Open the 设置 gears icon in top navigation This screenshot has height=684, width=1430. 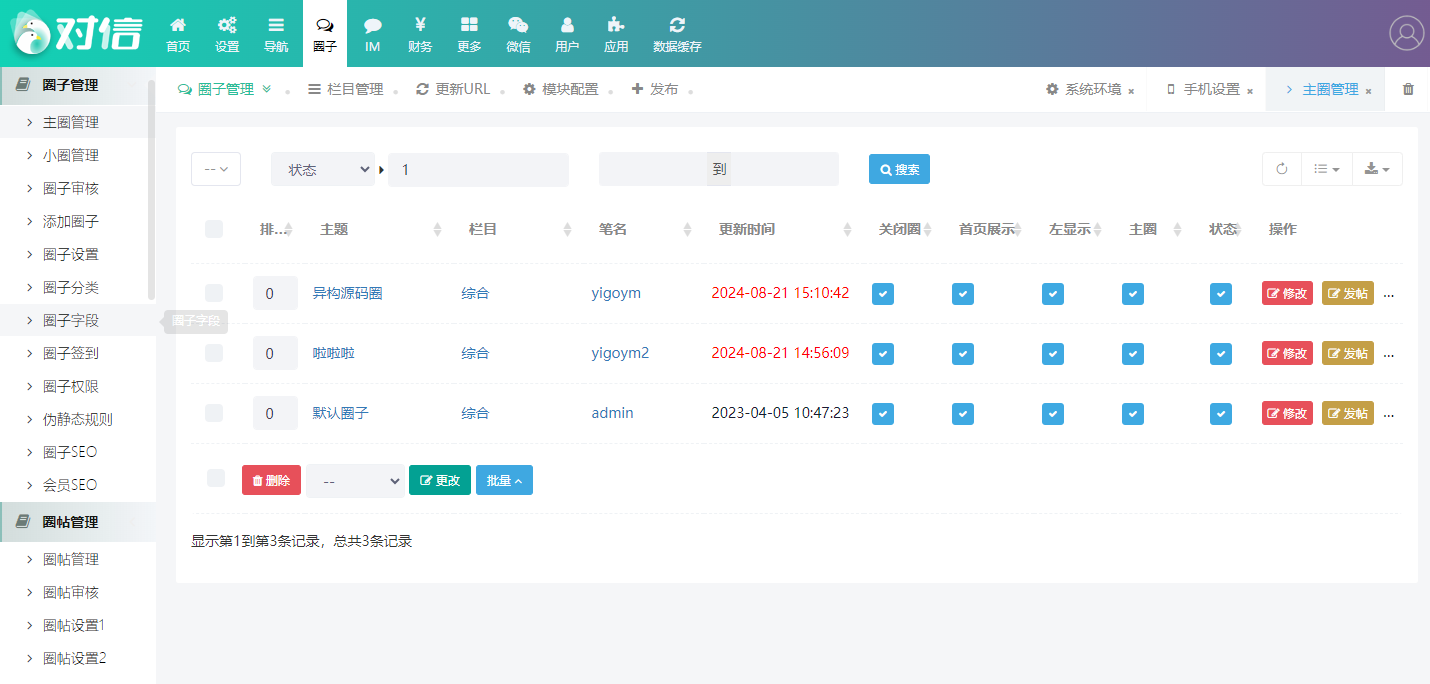[227, 25]
